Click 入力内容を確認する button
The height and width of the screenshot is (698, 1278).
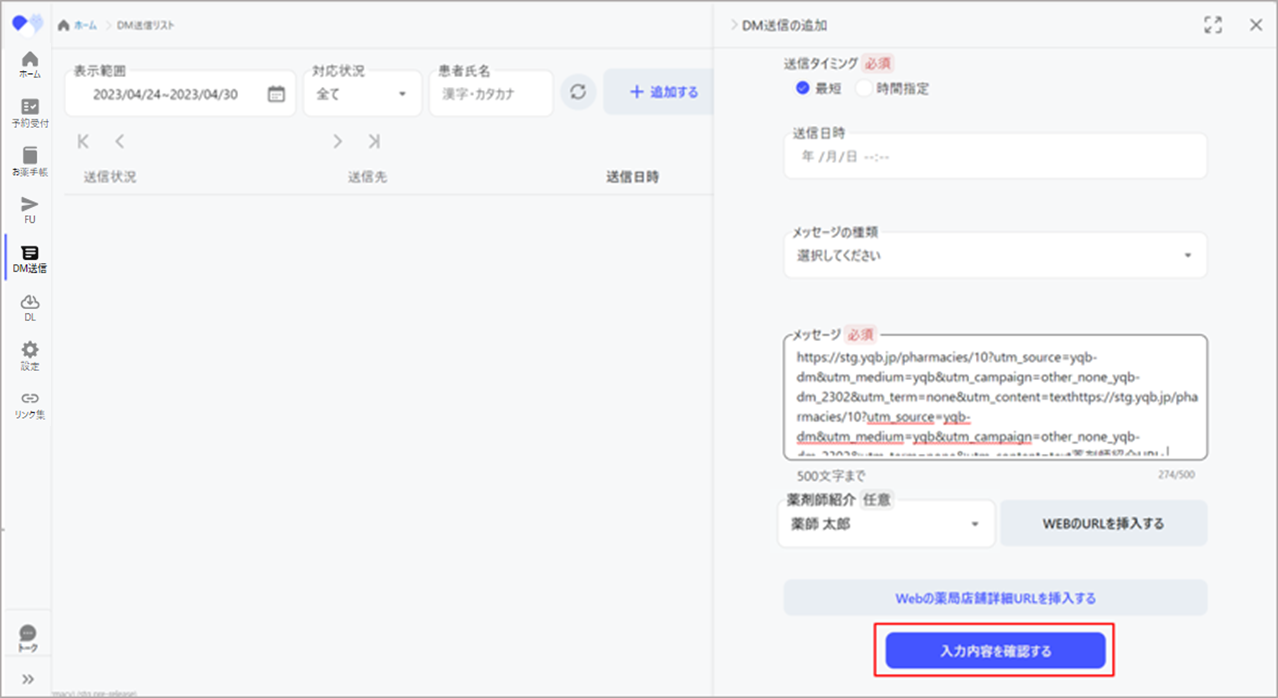coord(995,651)
